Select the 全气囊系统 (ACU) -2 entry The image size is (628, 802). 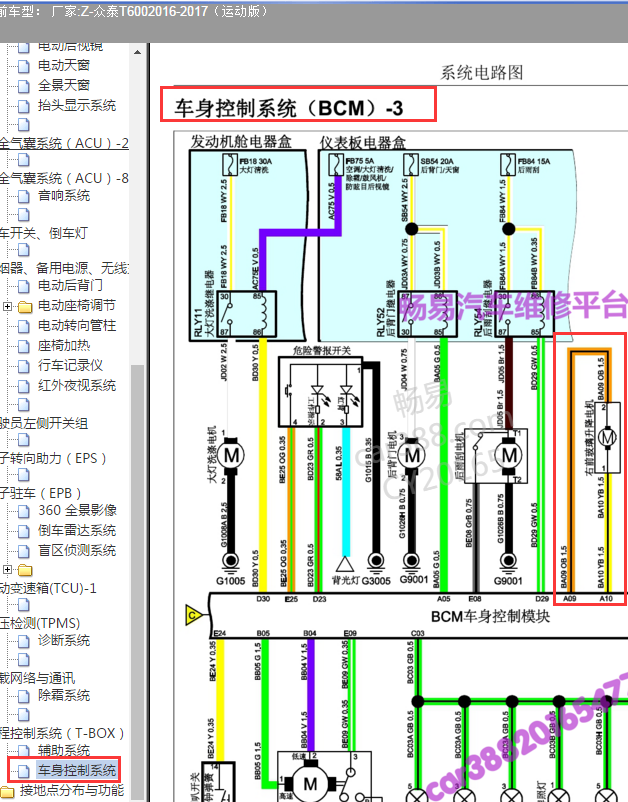(64, 143)
